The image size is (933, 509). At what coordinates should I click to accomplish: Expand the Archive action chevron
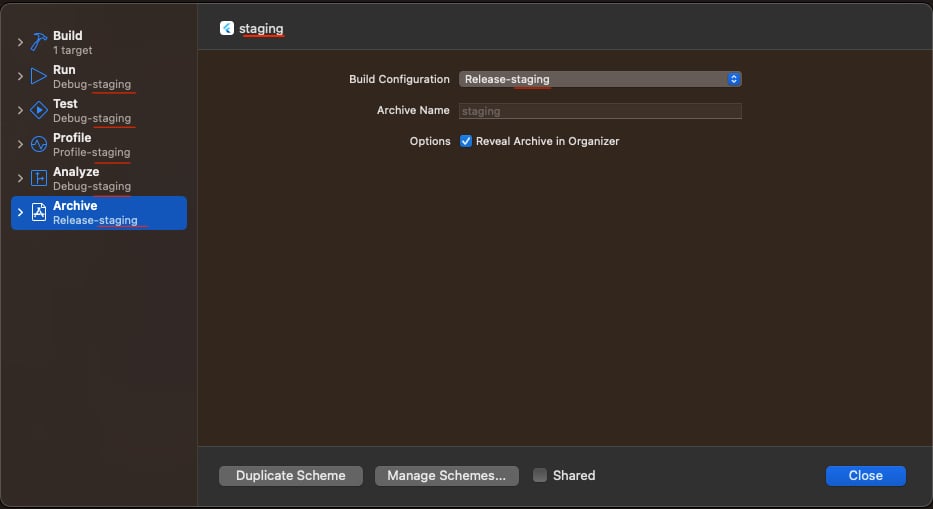pos(20,212)
